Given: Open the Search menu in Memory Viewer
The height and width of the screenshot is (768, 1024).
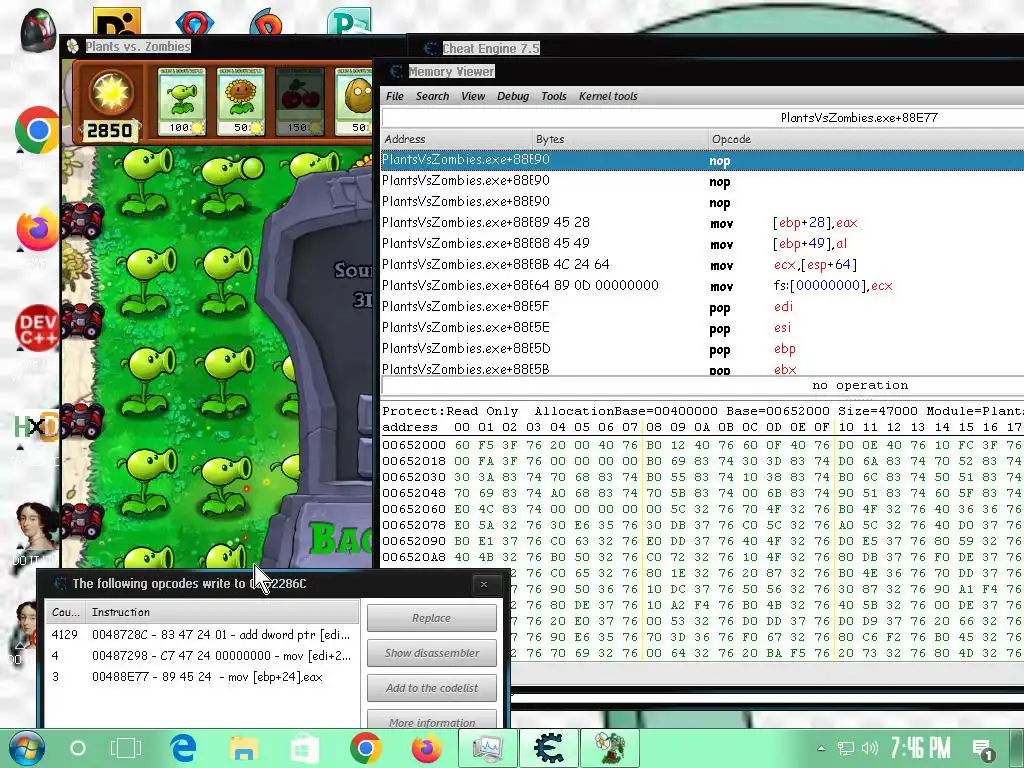Looking at the screenshot, I should tap(432, 96).
